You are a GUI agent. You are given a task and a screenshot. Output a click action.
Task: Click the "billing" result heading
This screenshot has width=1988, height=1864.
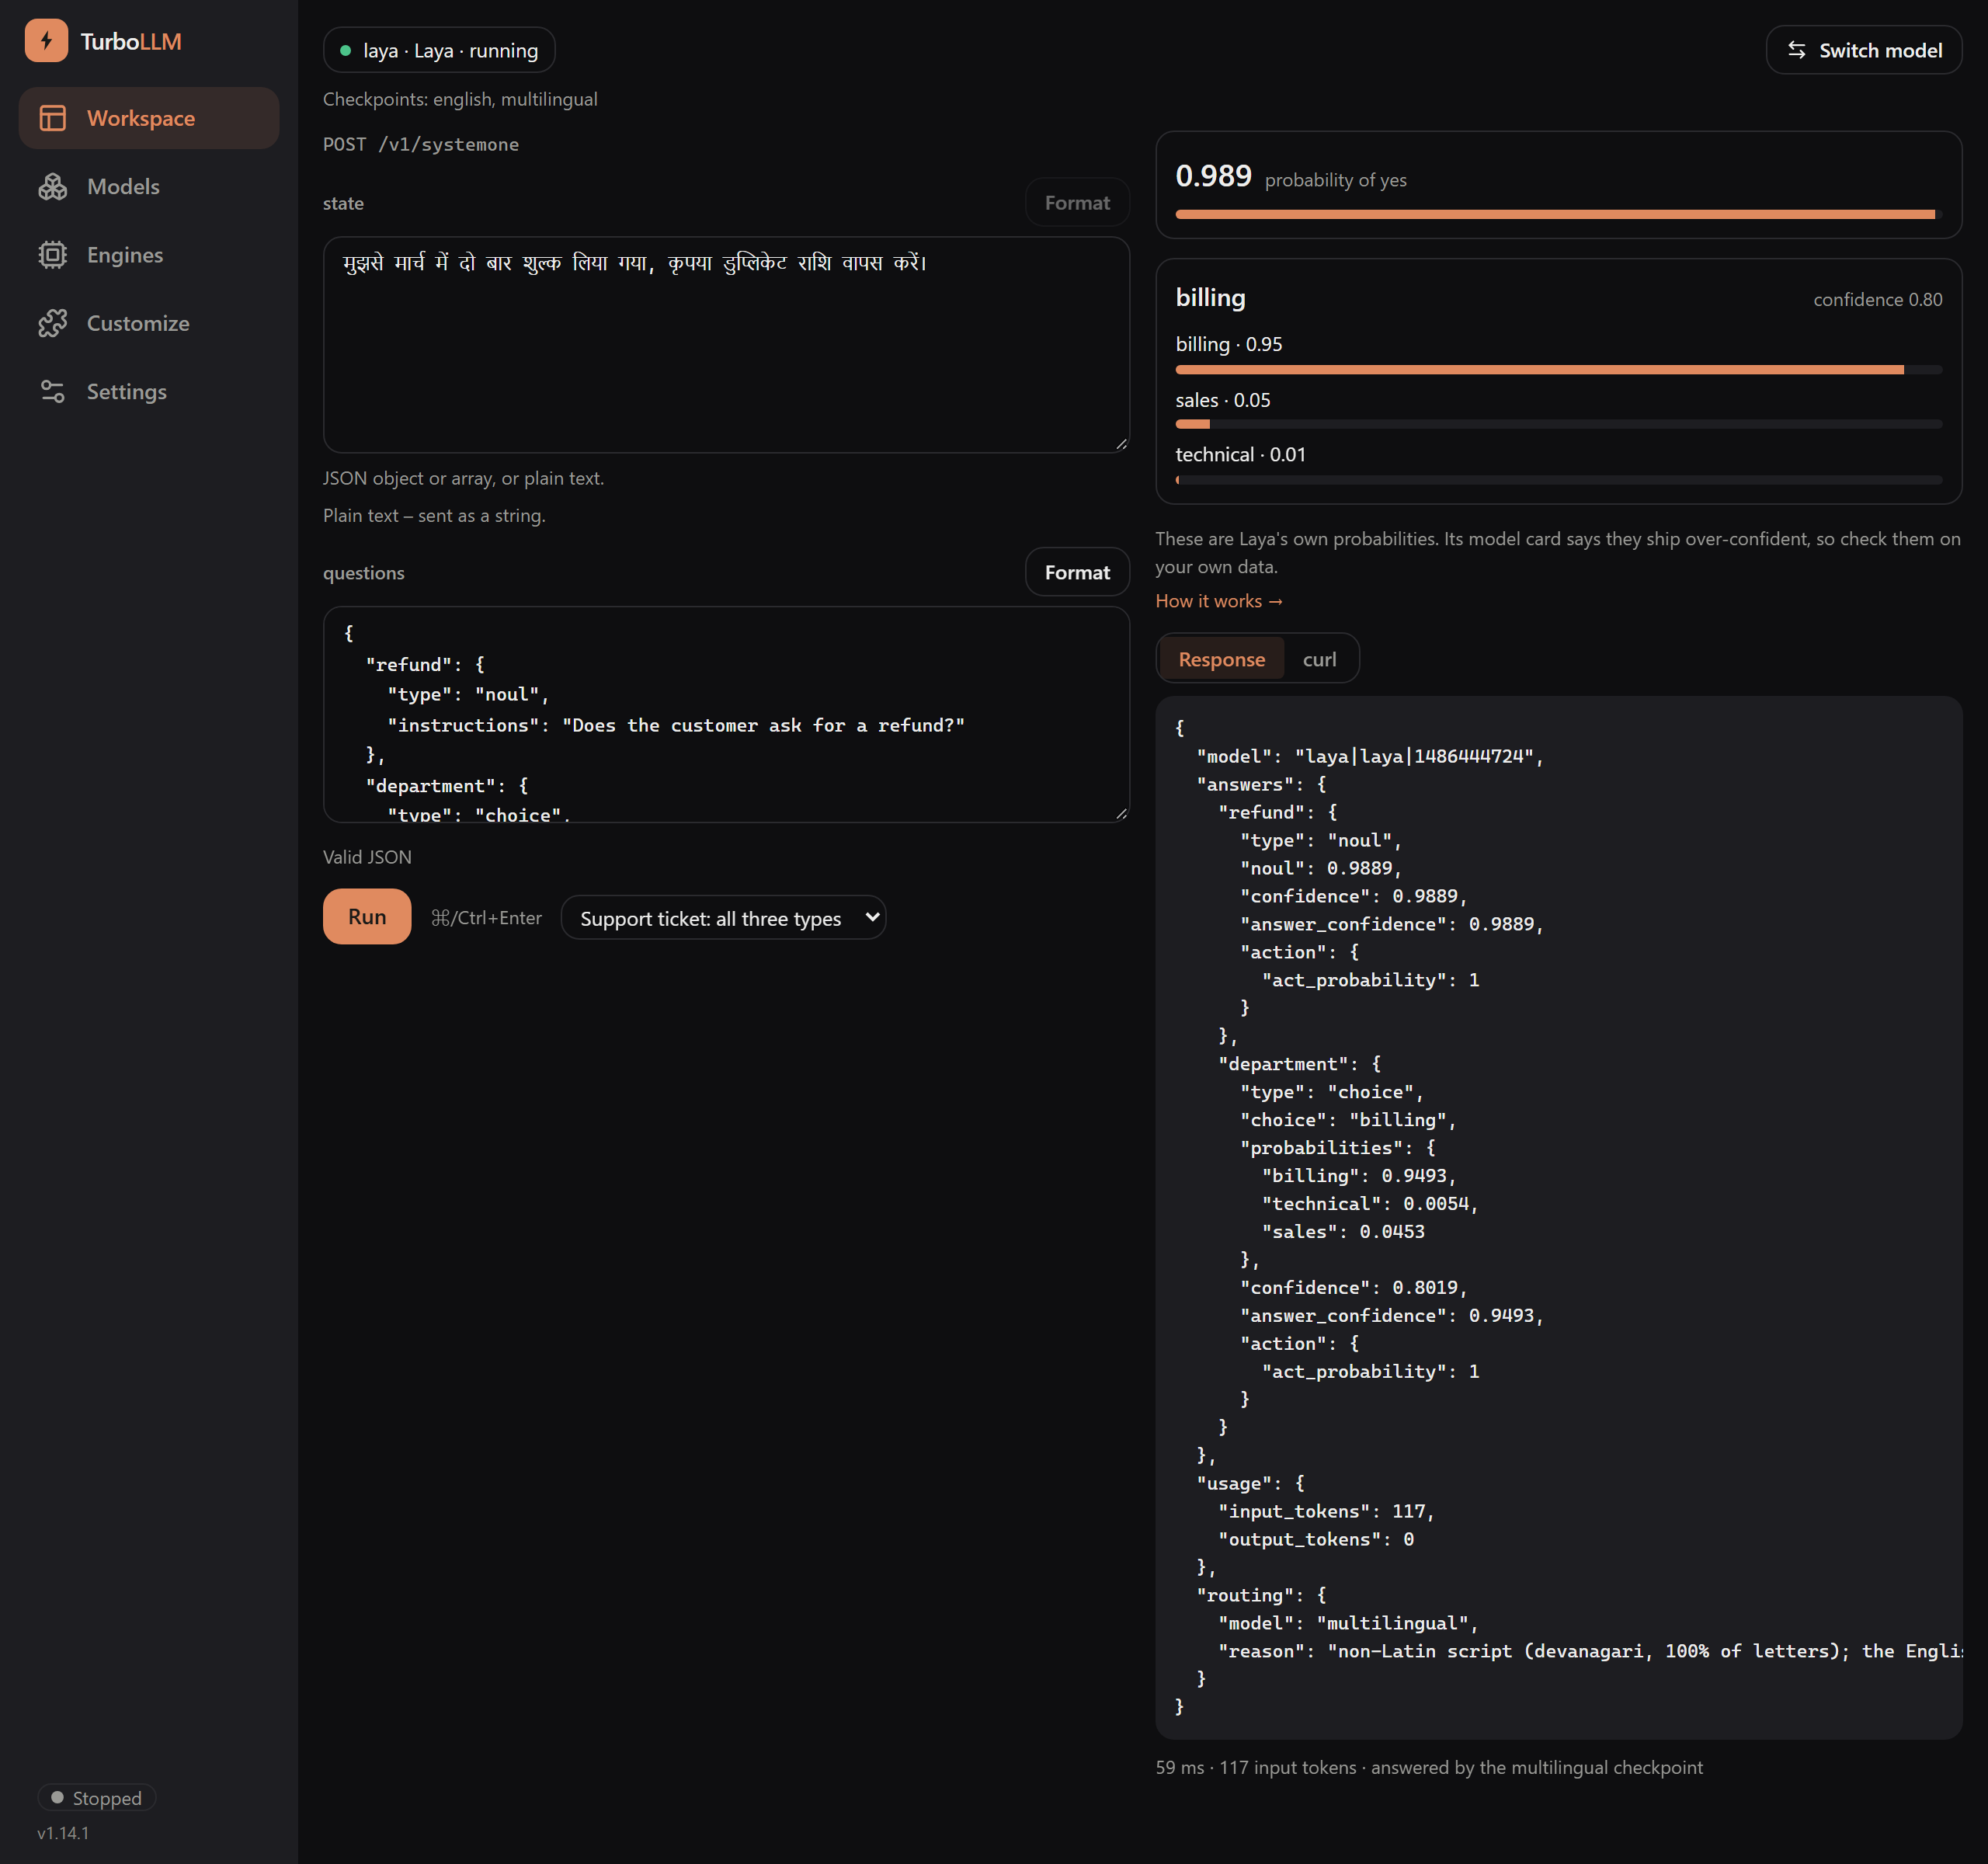(1210, 297)
